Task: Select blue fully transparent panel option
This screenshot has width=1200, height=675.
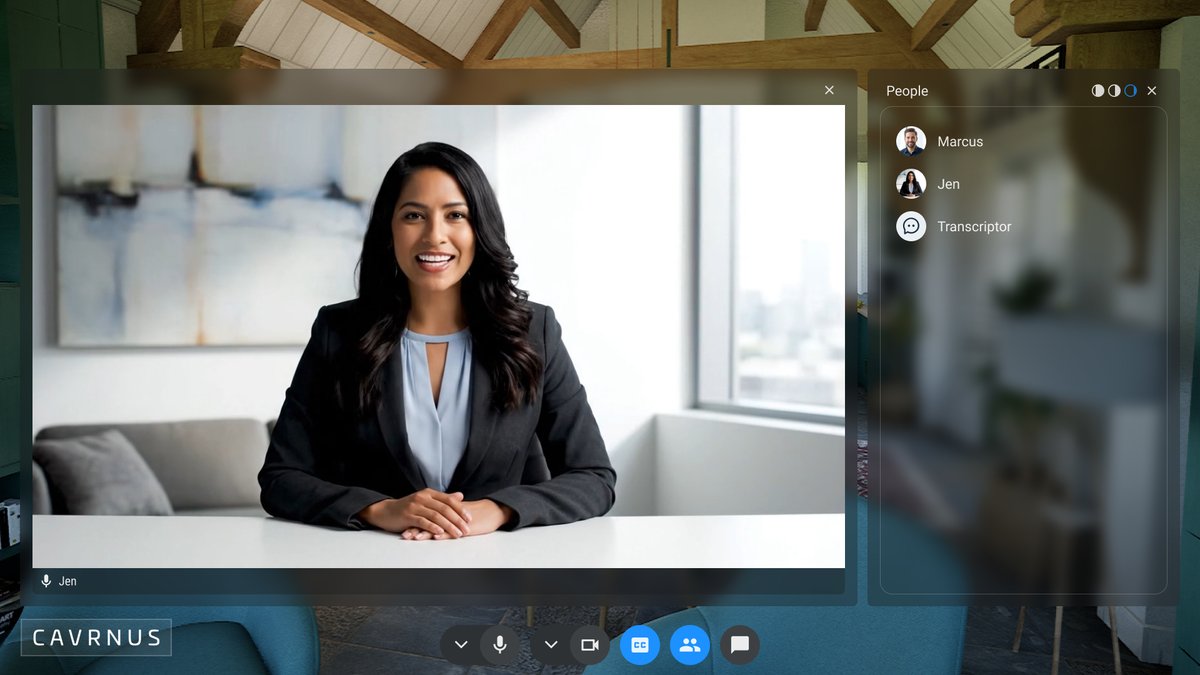Action: click(x=1130, y=91)
